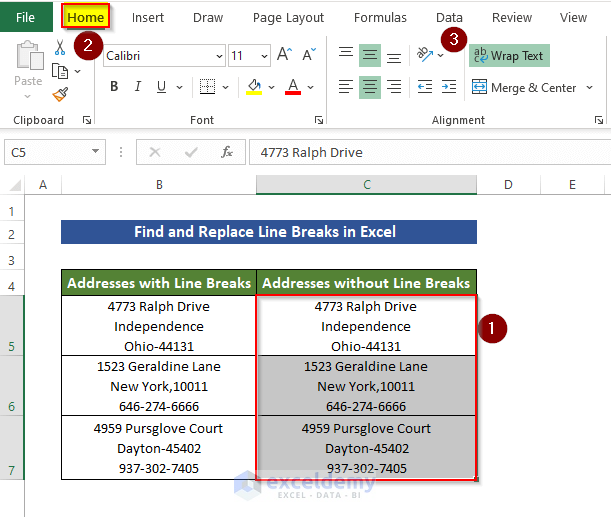Click the Orientation text-angle icon
611x517 pixels.
pyautogui.click(x=425, y=55)
